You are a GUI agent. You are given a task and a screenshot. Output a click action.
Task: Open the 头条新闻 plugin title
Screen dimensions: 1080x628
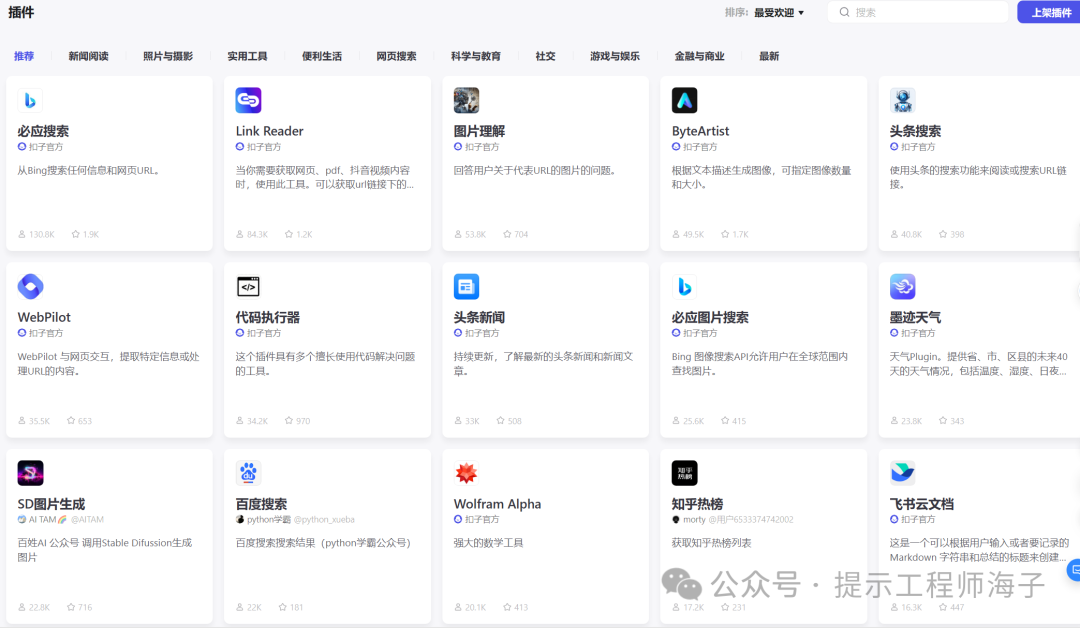pyautogui.click(x=479, y=317)
